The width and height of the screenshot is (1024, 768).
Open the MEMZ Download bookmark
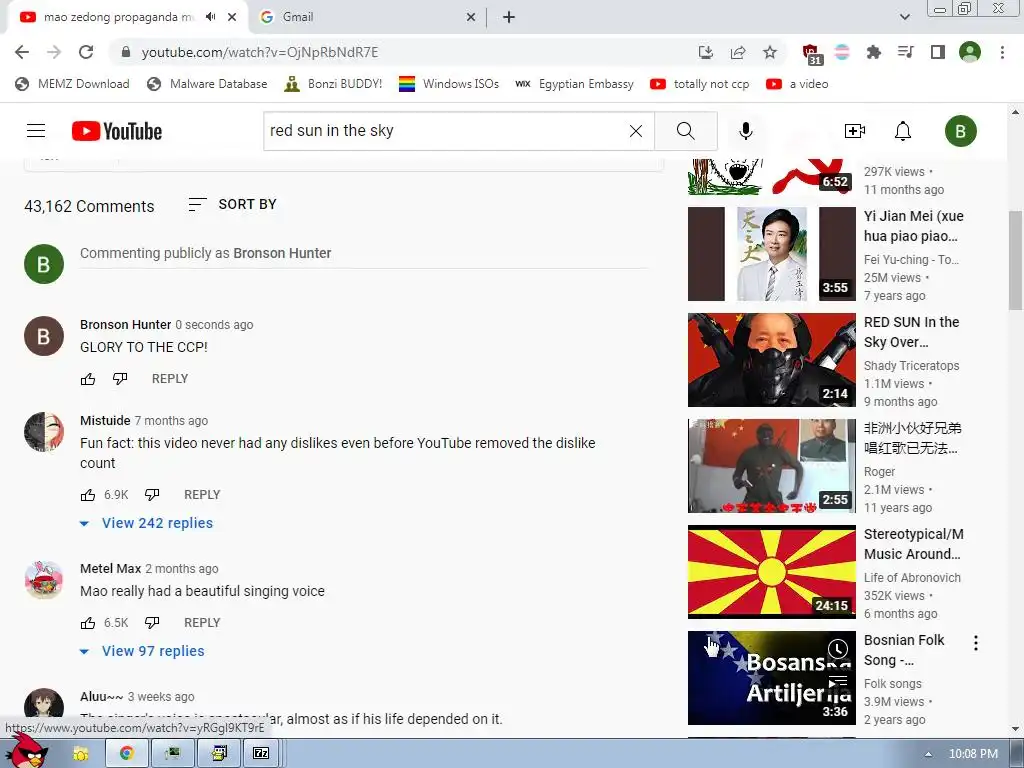[x=72, y=84]
